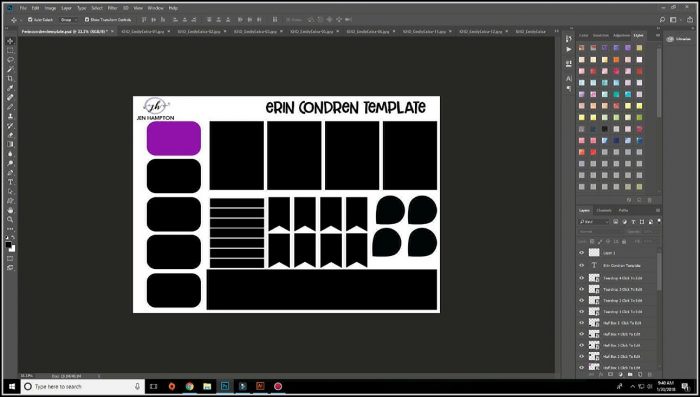The height and width of the screenshot is (397, 700).
Task: Toggle Show Transform Controls checkbox
Action: pos(87,20)
